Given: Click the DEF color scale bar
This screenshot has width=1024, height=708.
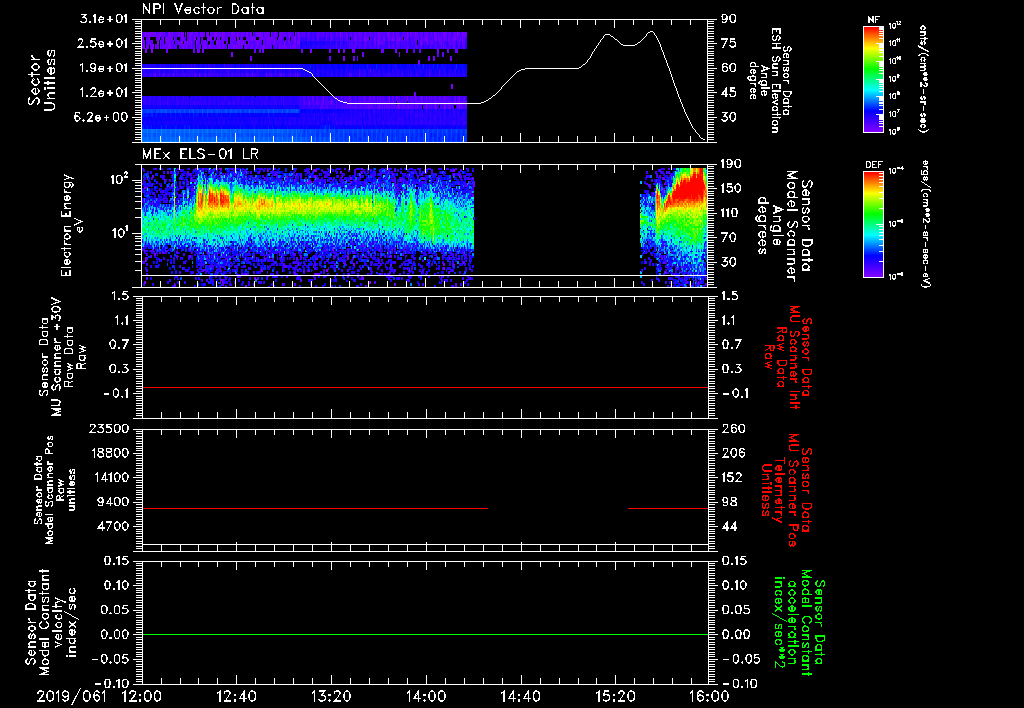Looking at the screenshot, I should coord(873,224).
